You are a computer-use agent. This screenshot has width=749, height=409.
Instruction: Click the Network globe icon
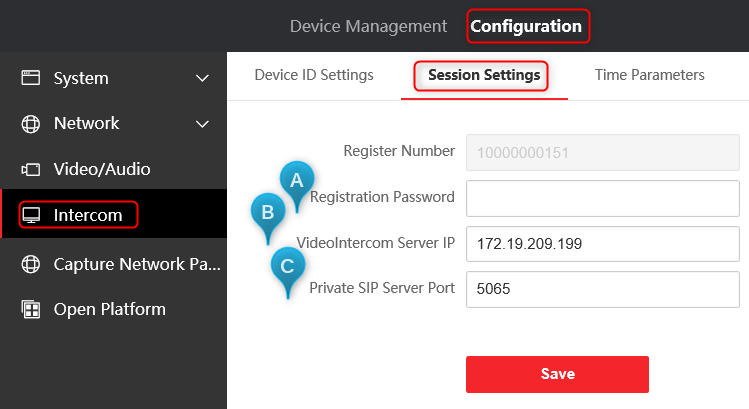[x=31, y=124]
